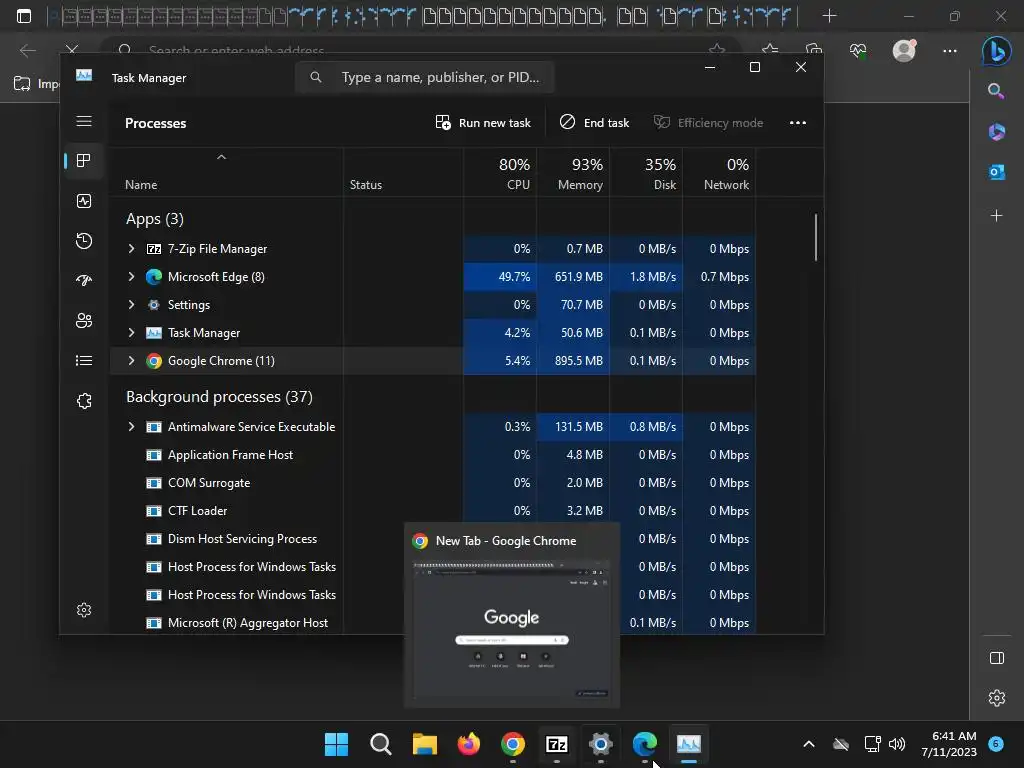Viewport: 1024px width, 768px height.
Task: Click the Task Manager process list scrollbar
Action: click(x=816, y=237)
